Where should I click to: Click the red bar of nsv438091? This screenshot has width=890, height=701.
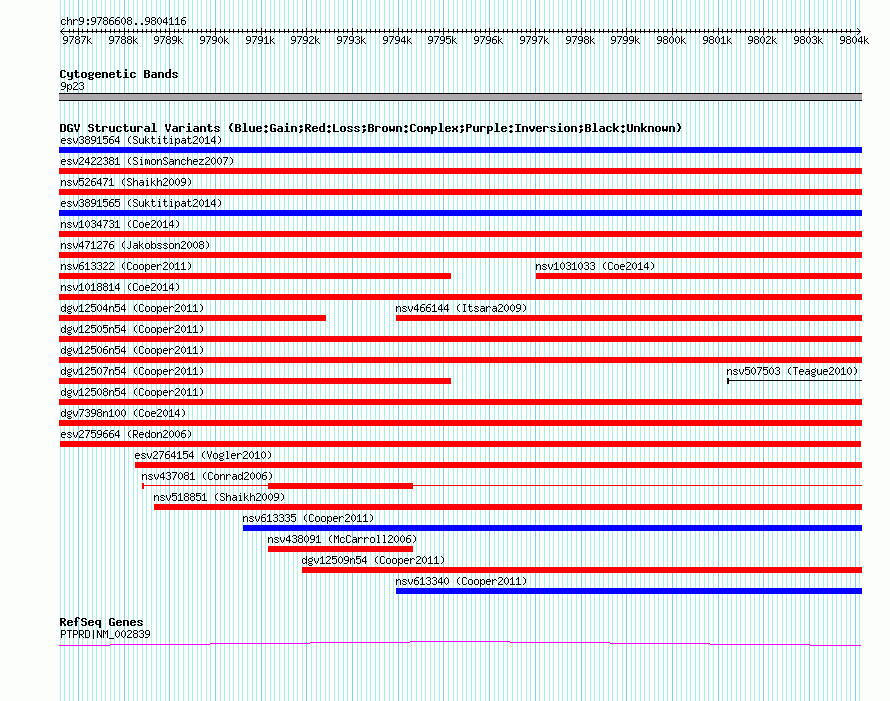tap(340, 549)
